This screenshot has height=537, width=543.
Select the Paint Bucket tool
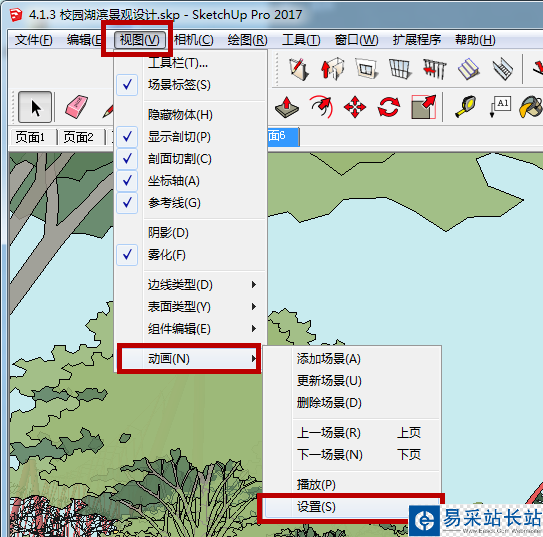click(531, 107)
